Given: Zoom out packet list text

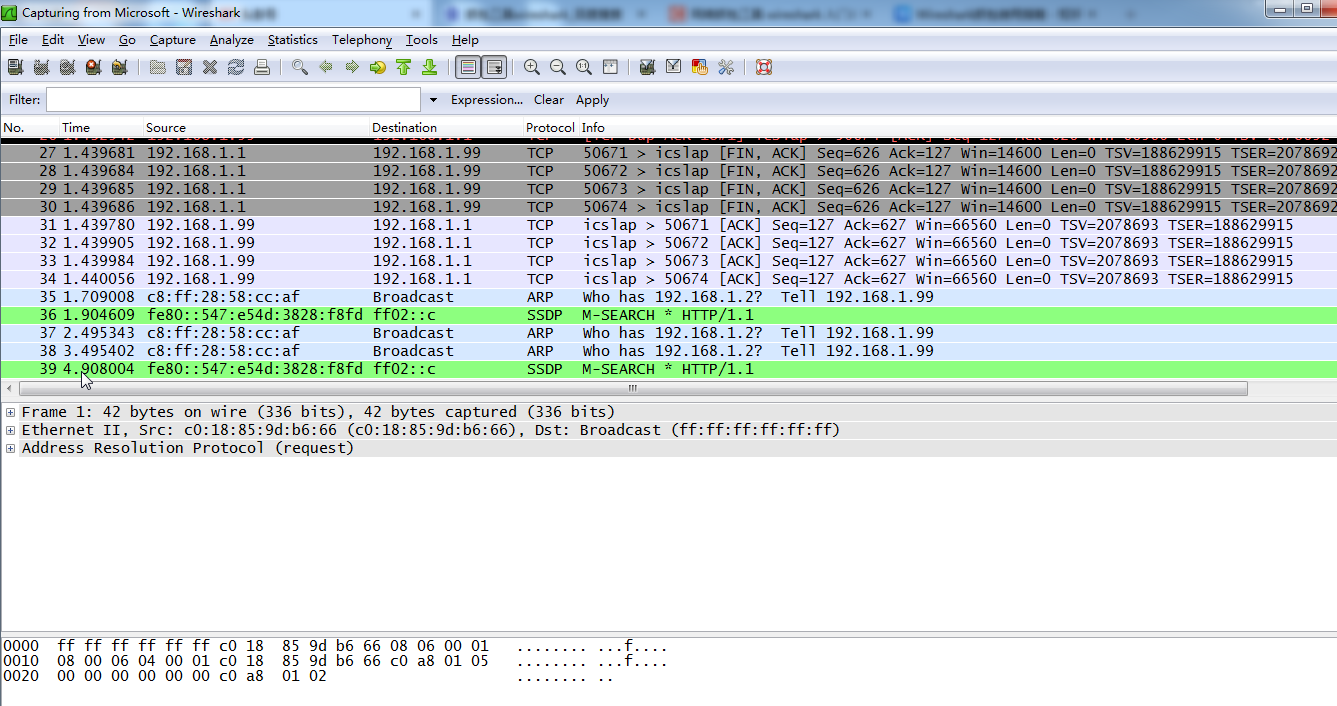Looking at the screenshot, I should (x=558, y=67).
